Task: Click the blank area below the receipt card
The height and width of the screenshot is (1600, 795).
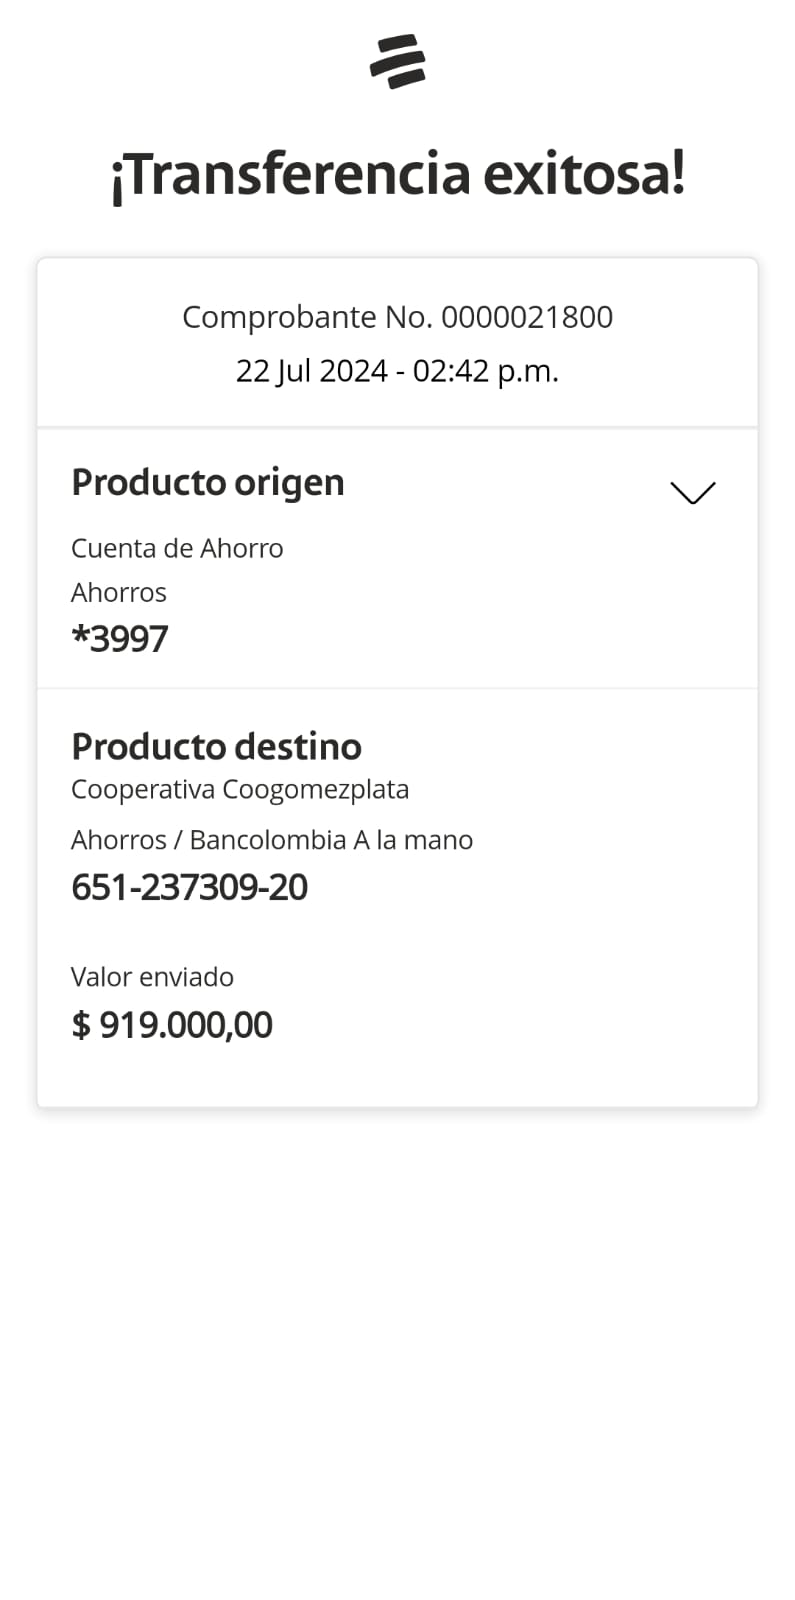Action: click(x=397, y=1350)
